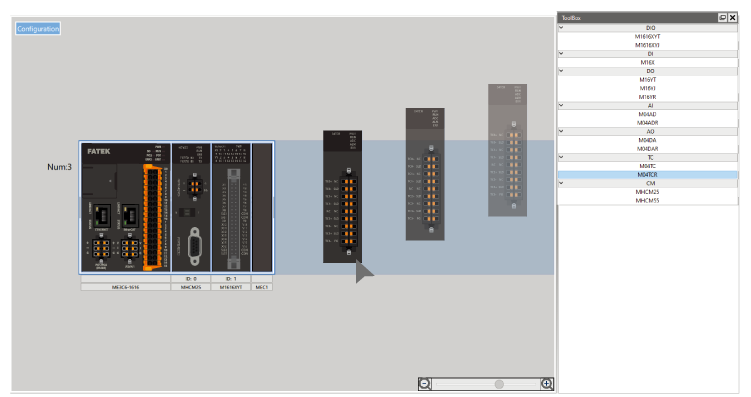Open the Configuration tab
The width and height of the screenshot is (751, 397).
point(38,29)
